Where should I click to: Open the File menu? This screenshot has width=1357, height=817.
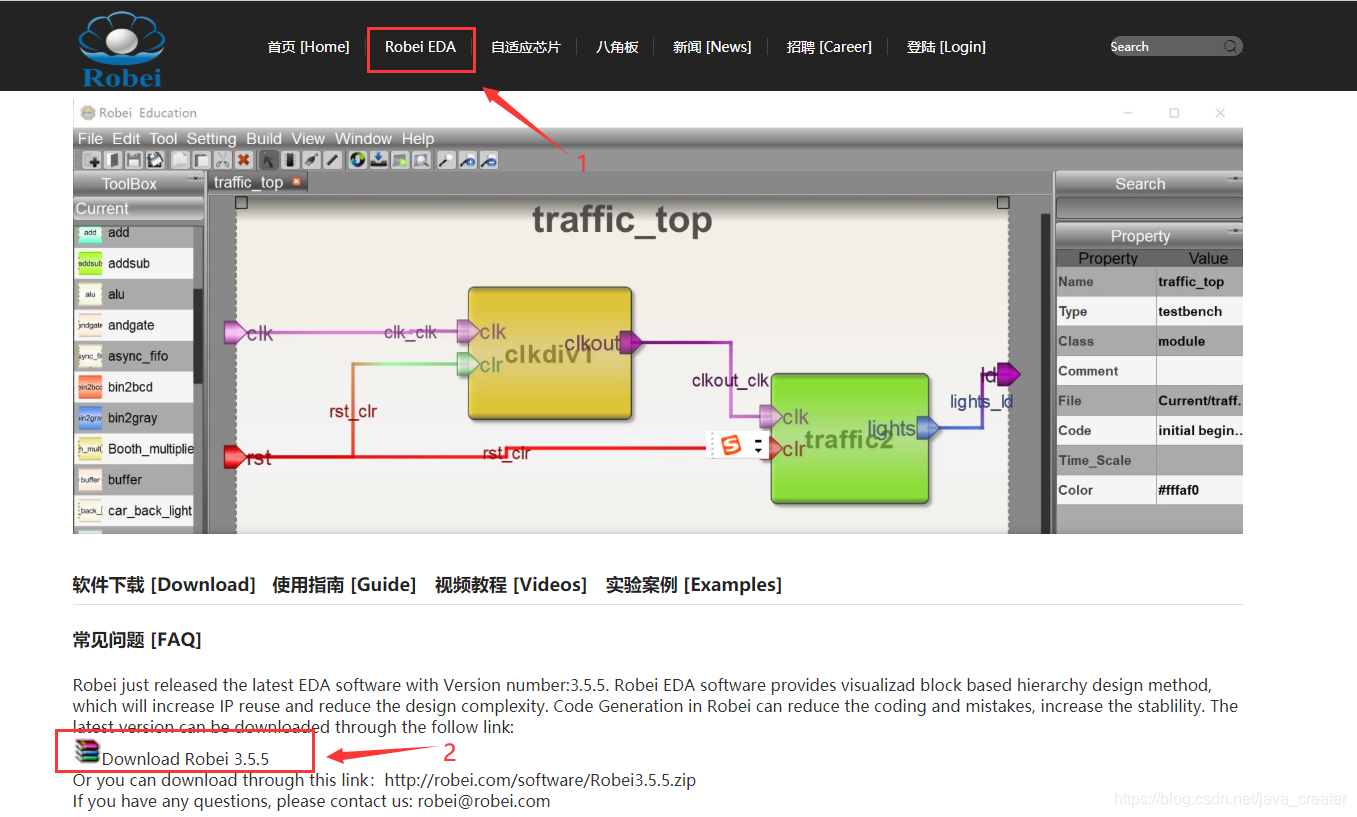[90, 139]
